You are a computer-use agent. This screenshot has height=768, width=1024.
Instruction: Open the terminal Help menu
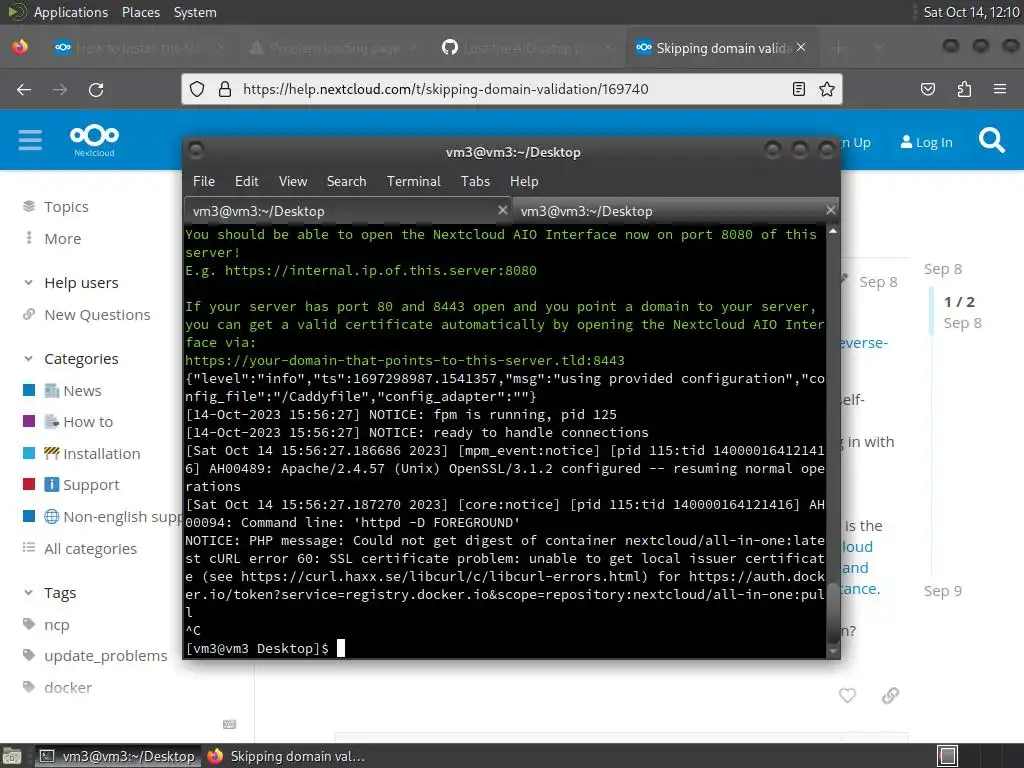tap(524, 181)
